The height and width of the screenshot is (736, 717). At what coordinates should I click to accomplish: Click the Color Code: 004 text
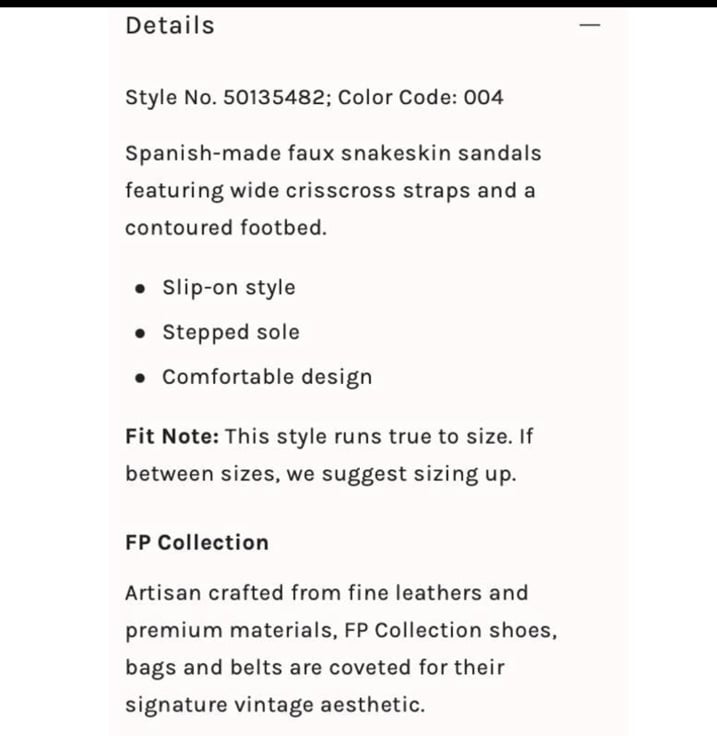(x=420, y=97)
